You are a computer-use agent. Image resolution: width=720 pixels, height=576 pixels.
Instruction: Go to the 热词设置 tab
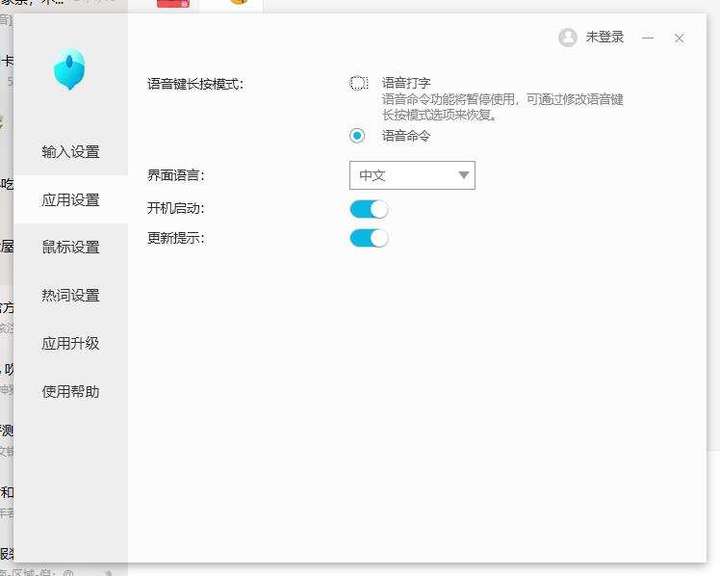71,295
